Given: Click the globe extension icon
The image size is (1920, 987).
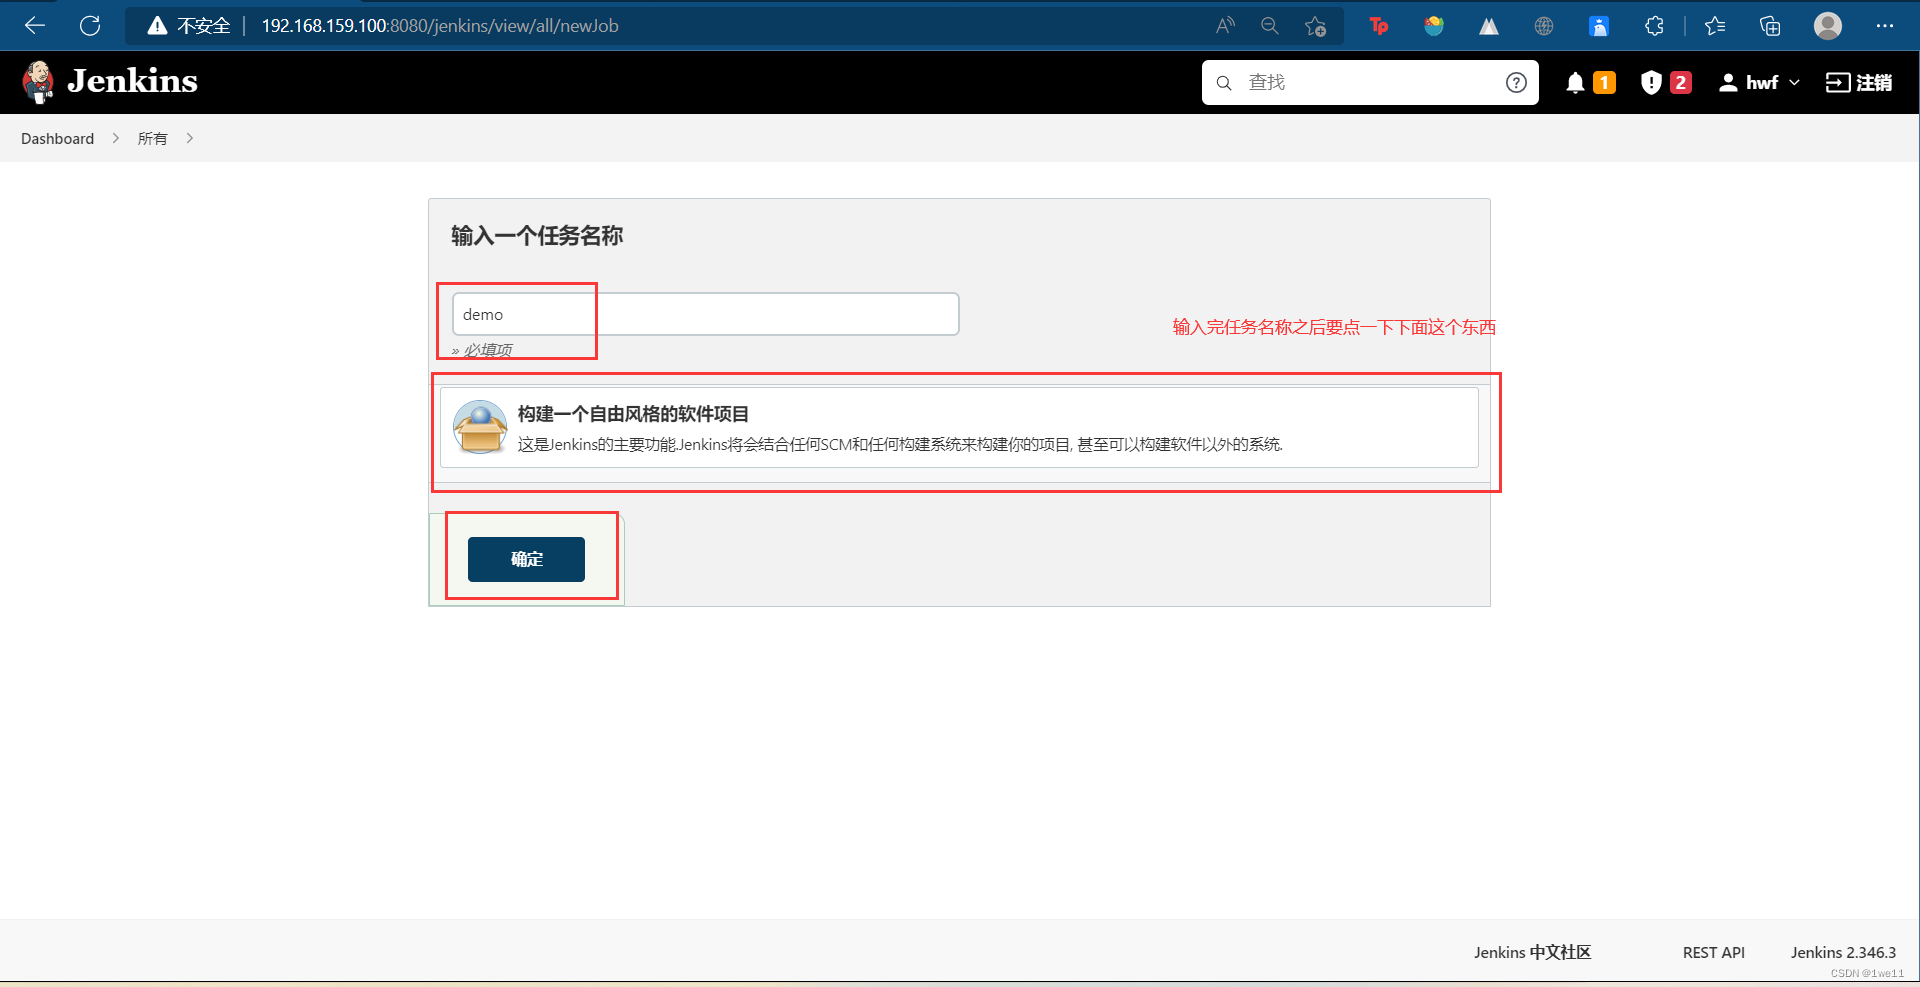Looking at the screenshot, I should [x=1544, y=26].
